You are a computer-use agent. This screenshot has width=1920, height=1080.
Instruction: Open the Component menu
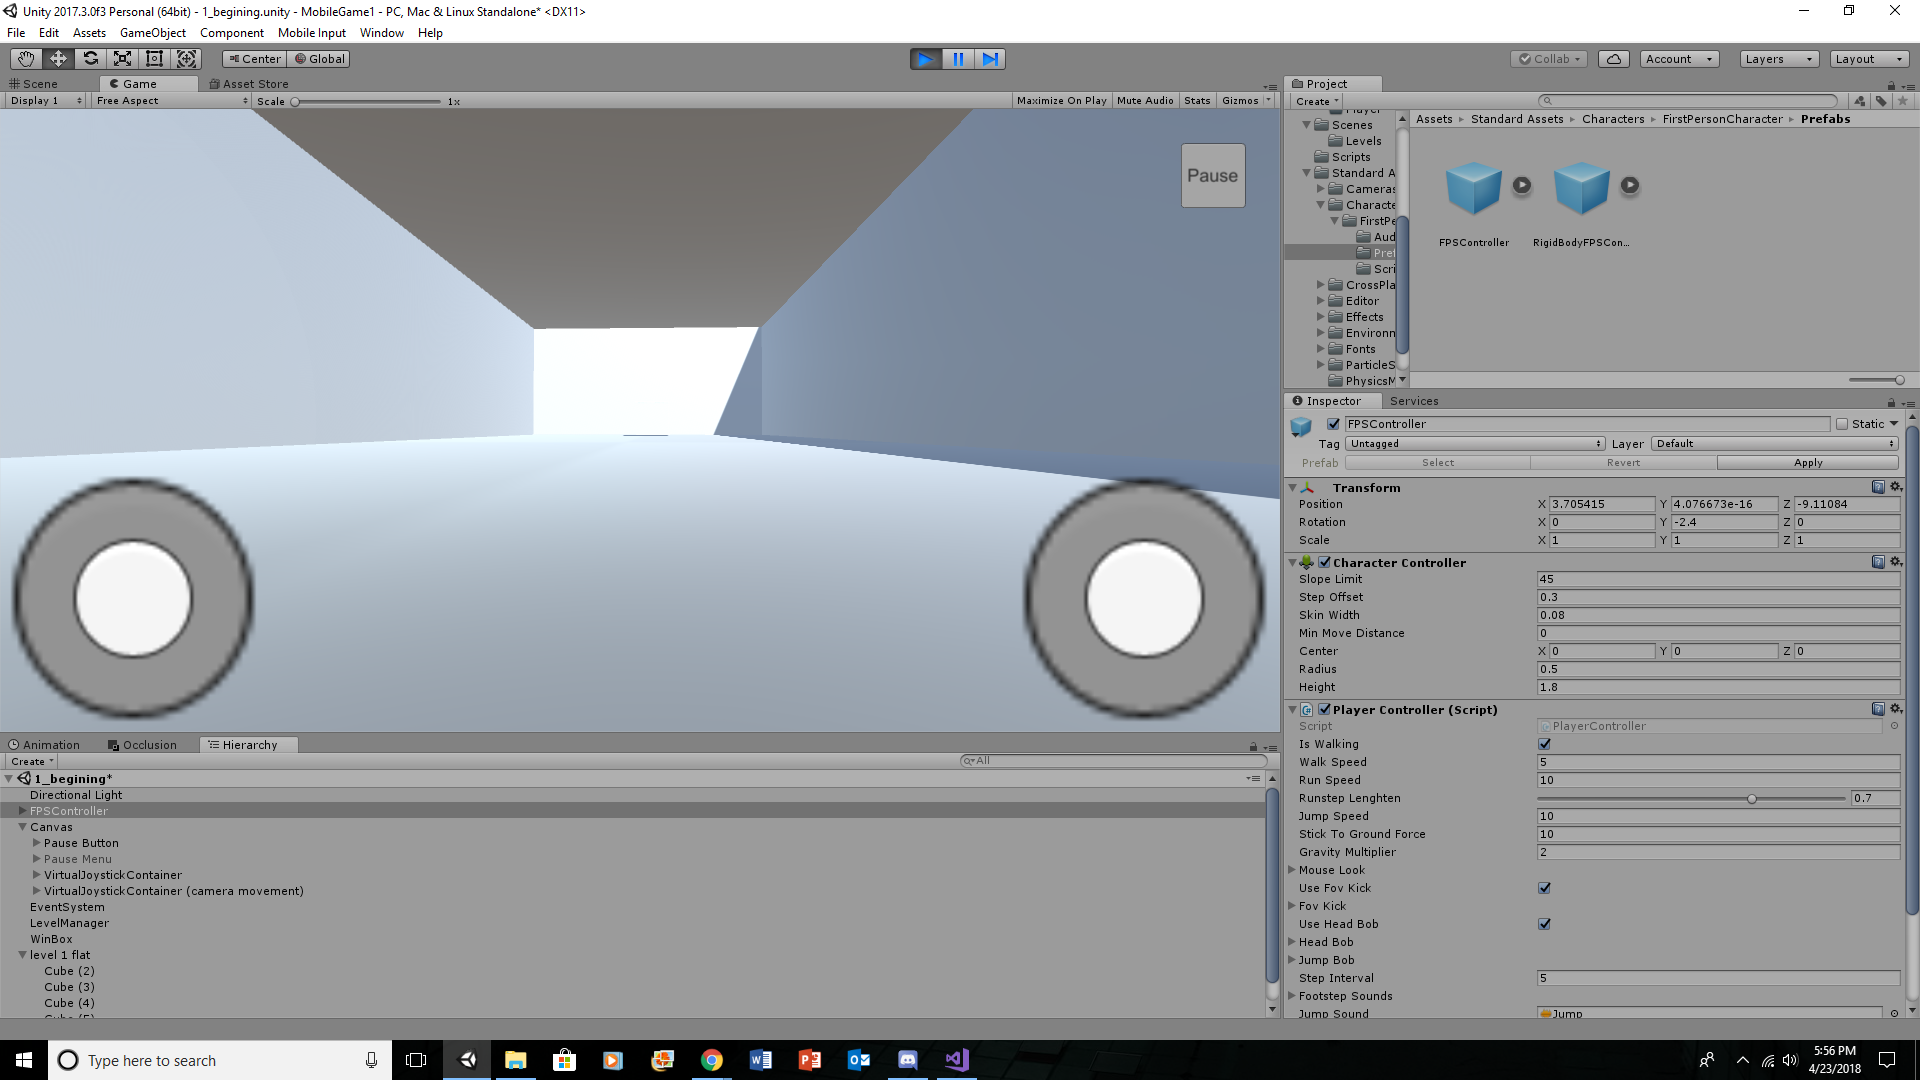pyautogui.click(x=232, y=33)
